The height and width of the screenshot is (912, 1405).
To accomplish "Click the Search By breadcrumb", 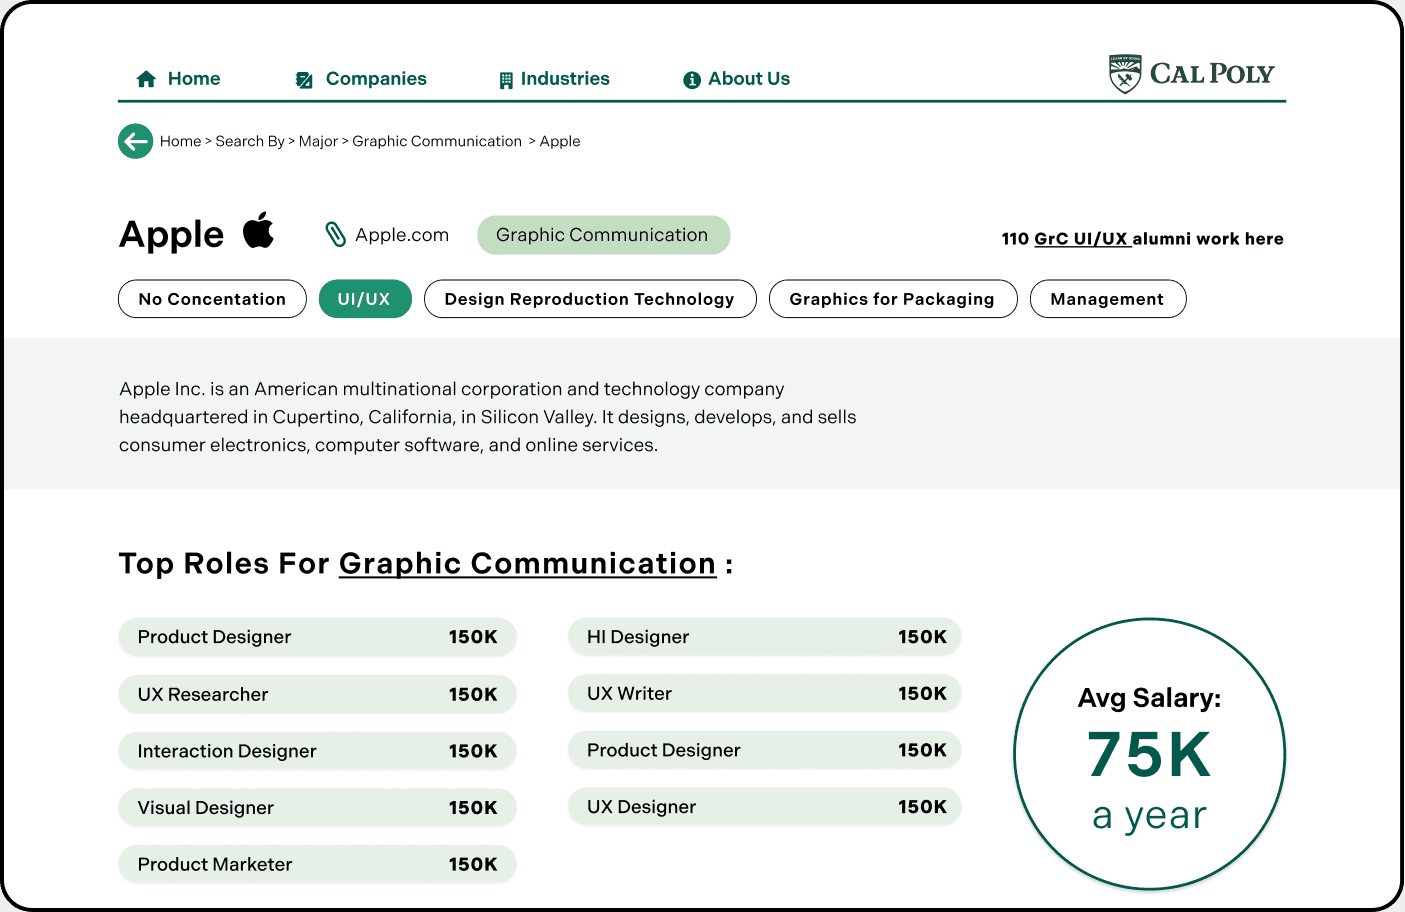I will [x=250, y=141].
